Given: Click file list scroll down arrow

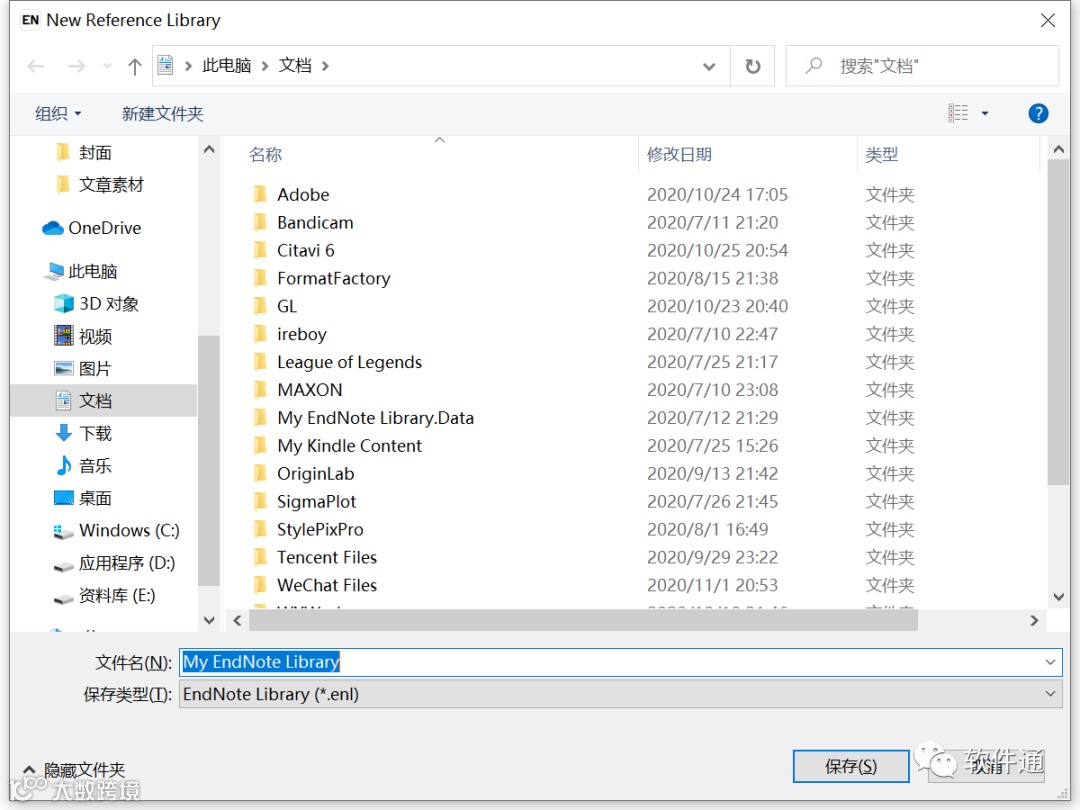Looking at the screenshot, I should pyautogui.click(x=1059, y=596).
